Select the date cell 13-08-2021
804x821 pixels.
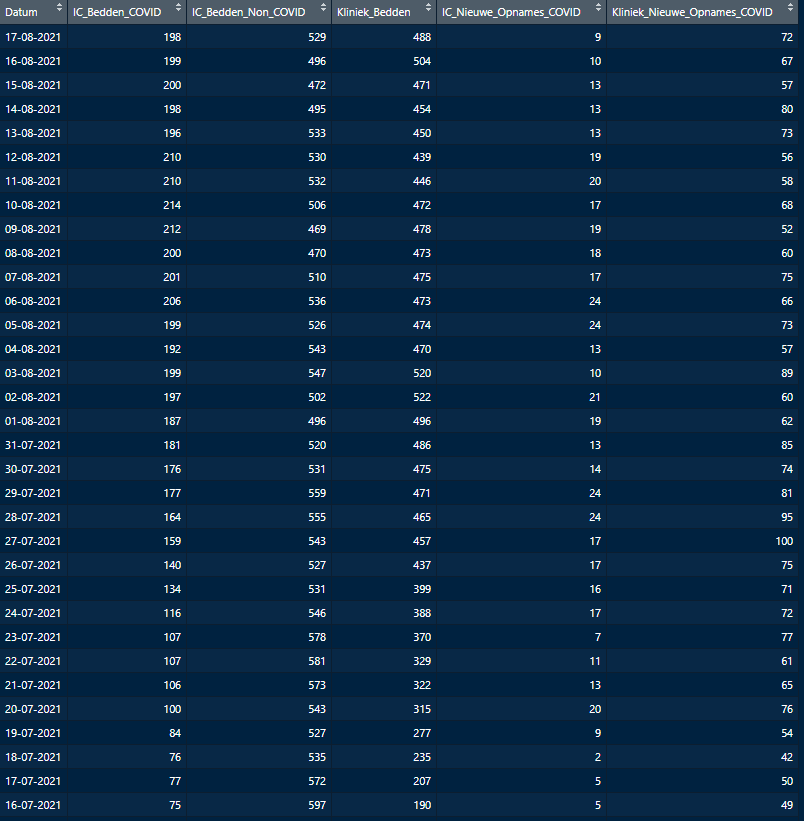pyautogui.click(x=33, y=133)
